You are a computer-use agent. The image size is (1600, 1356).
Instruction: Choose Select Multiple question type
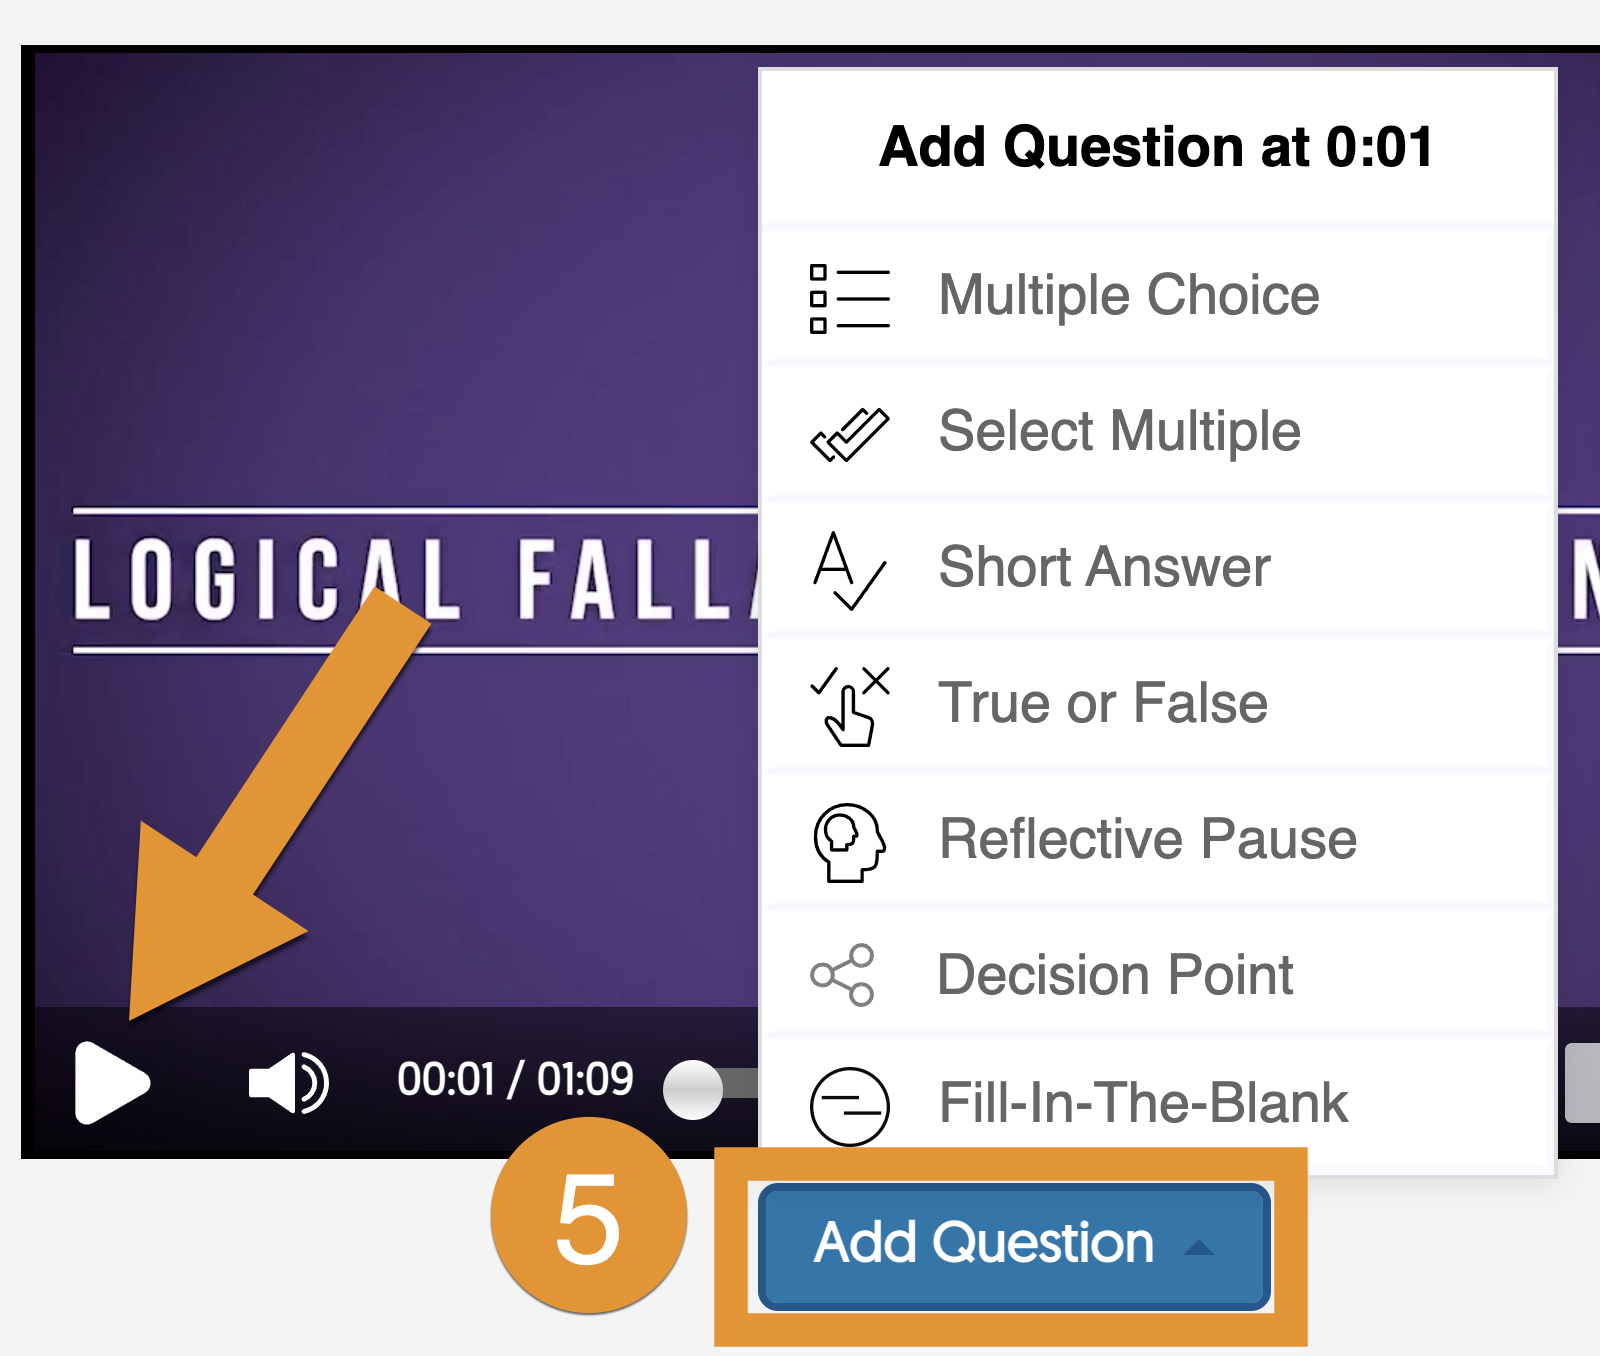pyautogui.click(x=1120, y=432)
